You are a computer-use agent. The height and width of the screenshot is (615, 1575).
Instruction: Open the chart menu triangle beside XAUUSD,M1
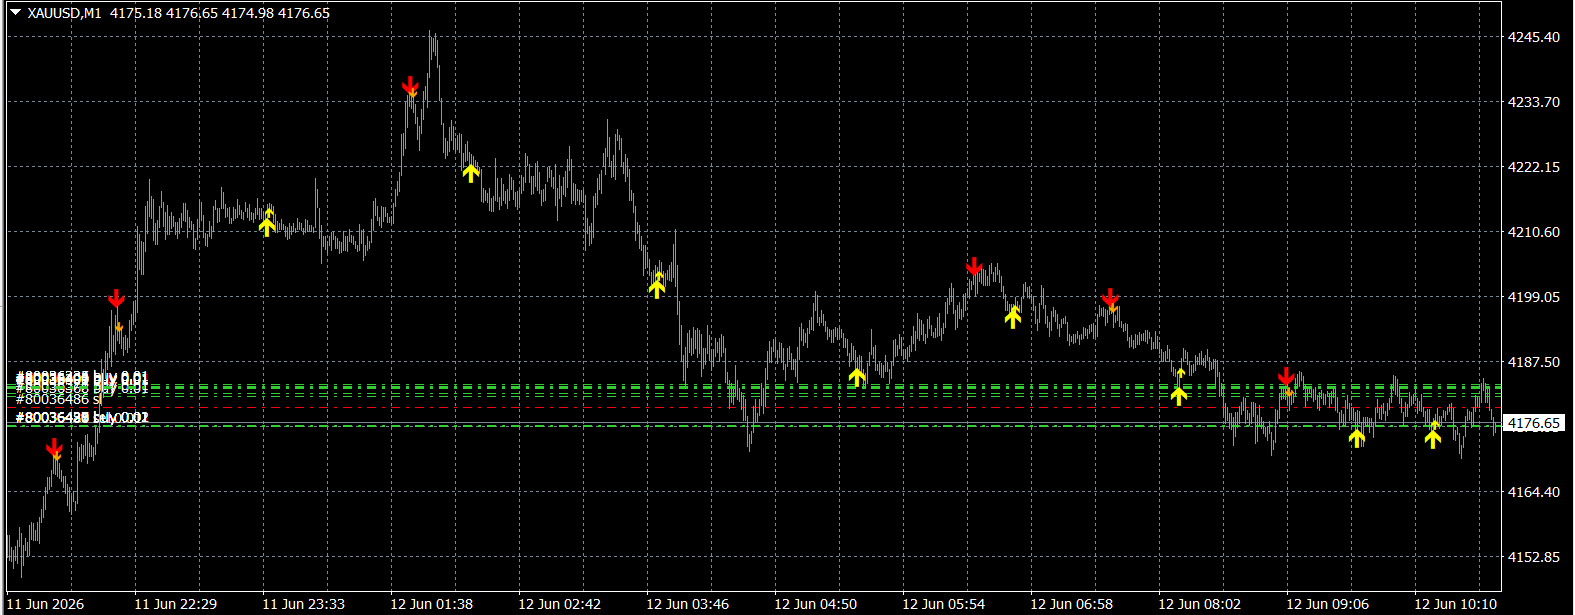coord(15,12)
